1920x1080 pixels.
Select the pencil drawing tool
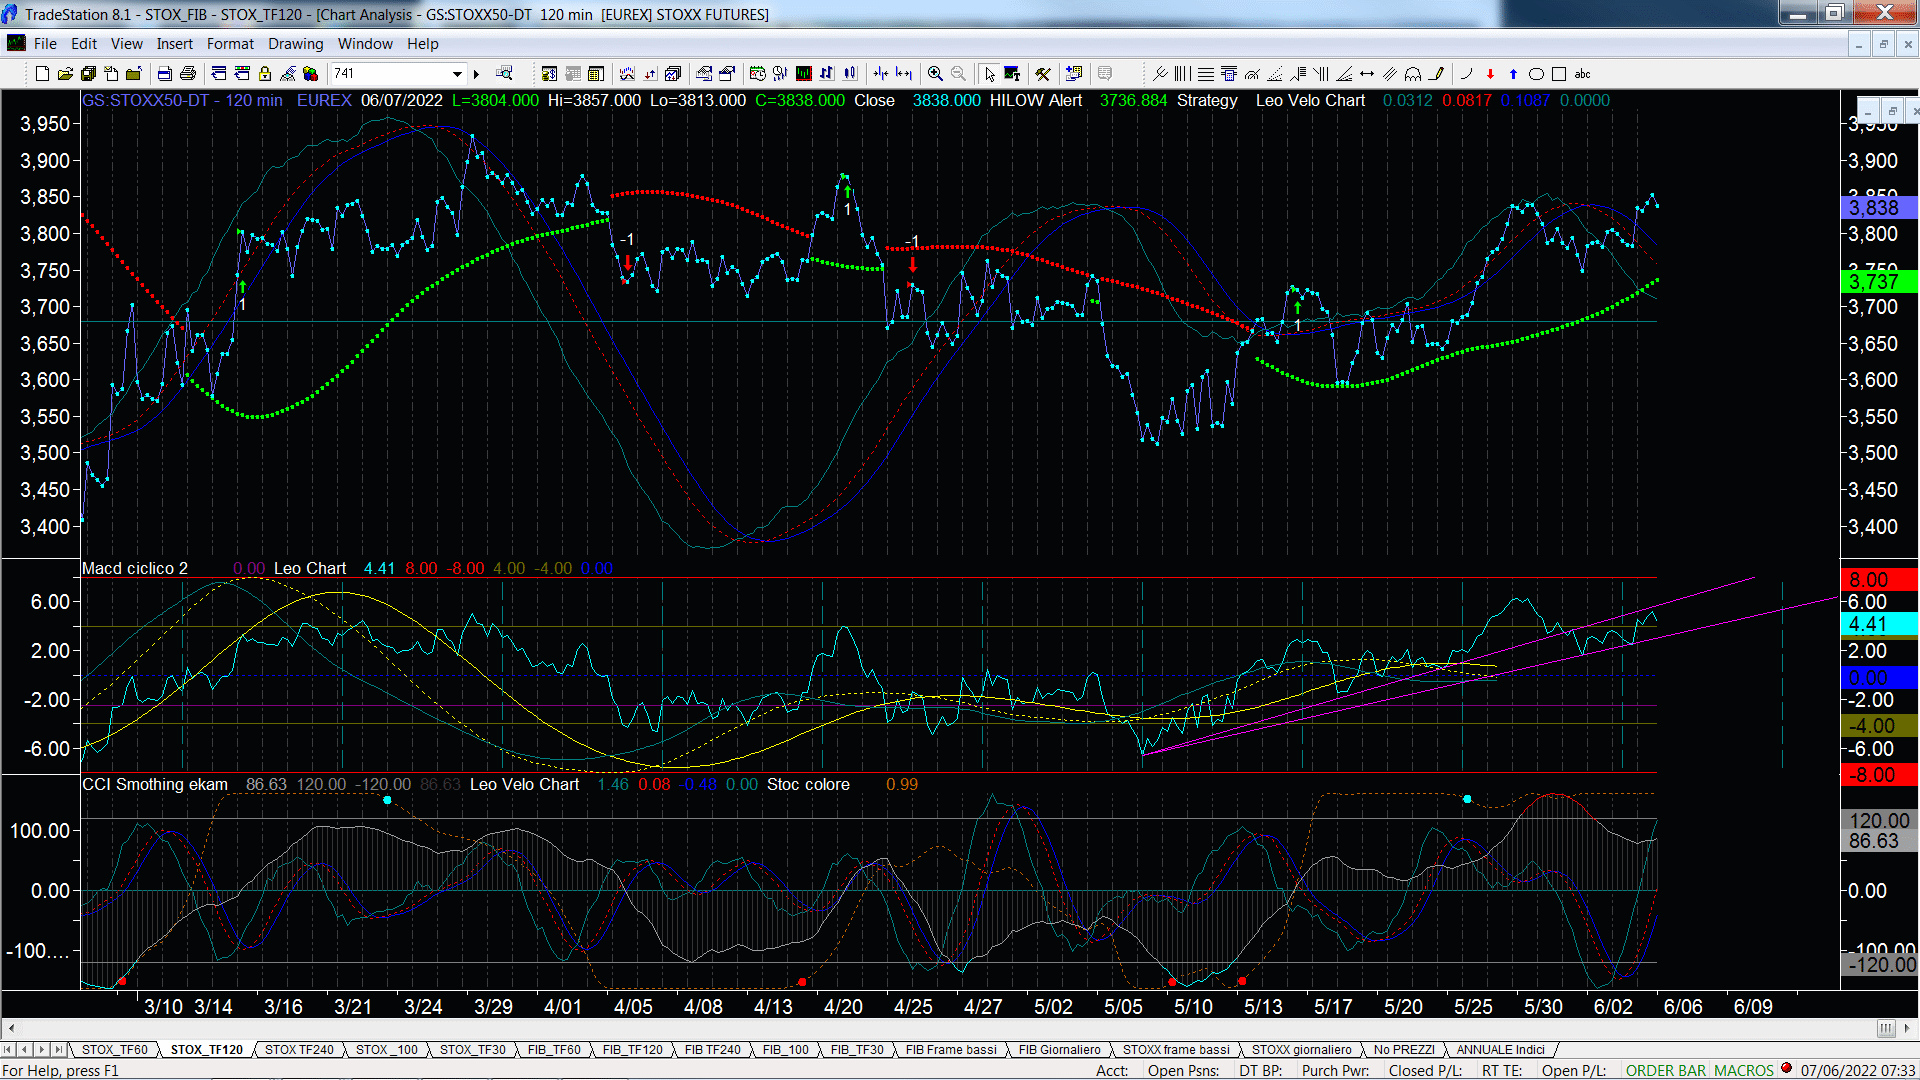click(x=1436, y=74)
